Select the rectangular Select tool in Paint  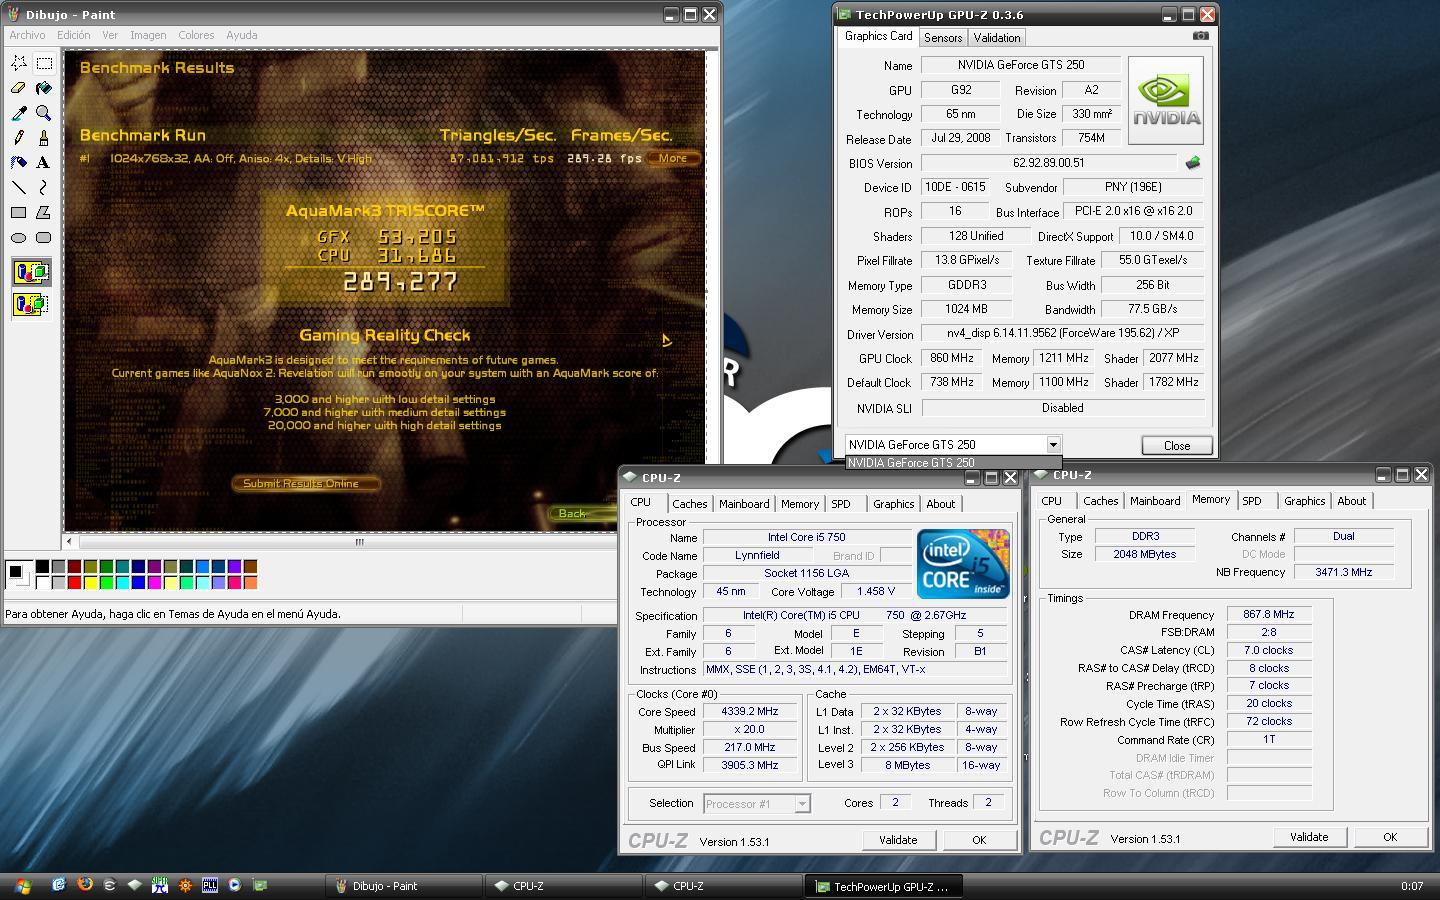click(44, 63)
